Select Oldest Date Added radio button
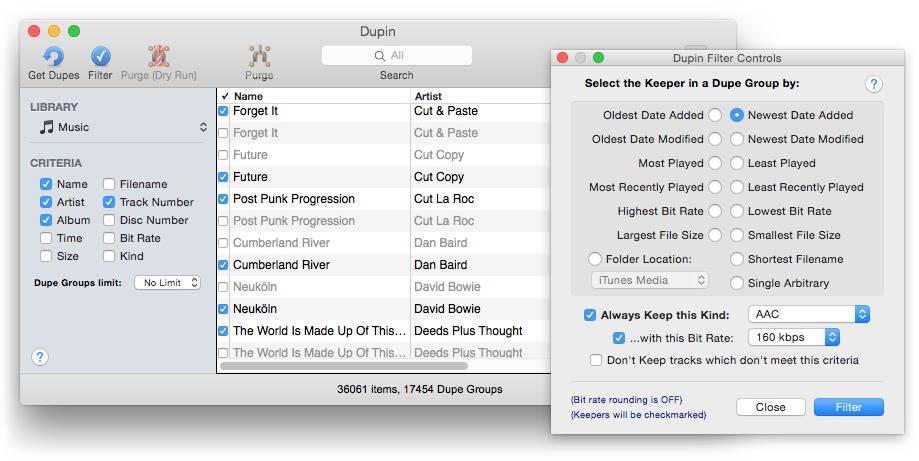 coord(715,115)
